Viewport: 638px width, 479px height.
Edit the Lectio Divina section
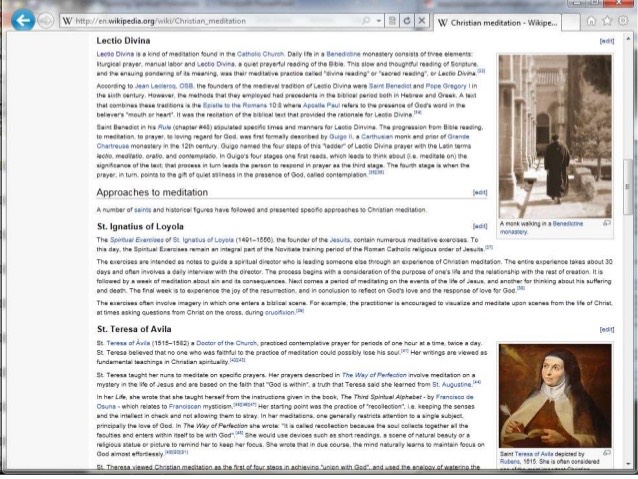tap(607, 41)
